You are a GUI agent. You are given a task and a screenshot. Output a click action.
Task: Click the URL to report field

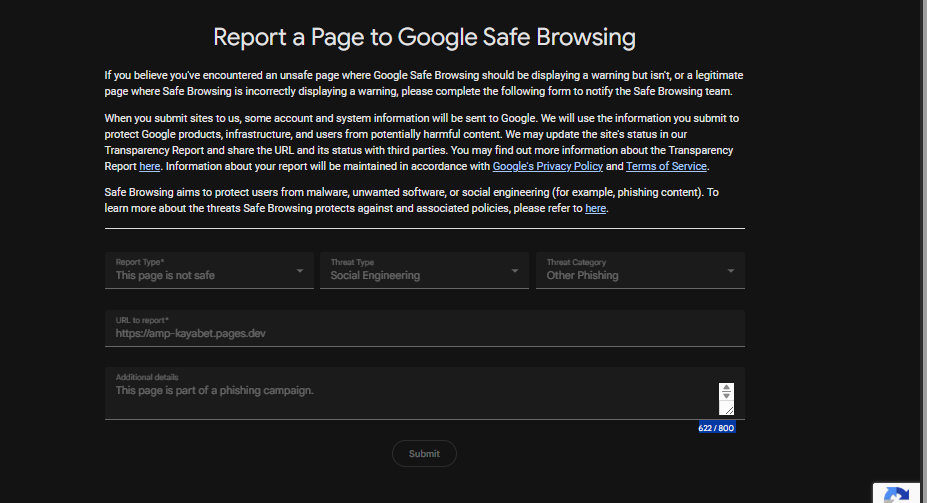click(x=424, y=328)
